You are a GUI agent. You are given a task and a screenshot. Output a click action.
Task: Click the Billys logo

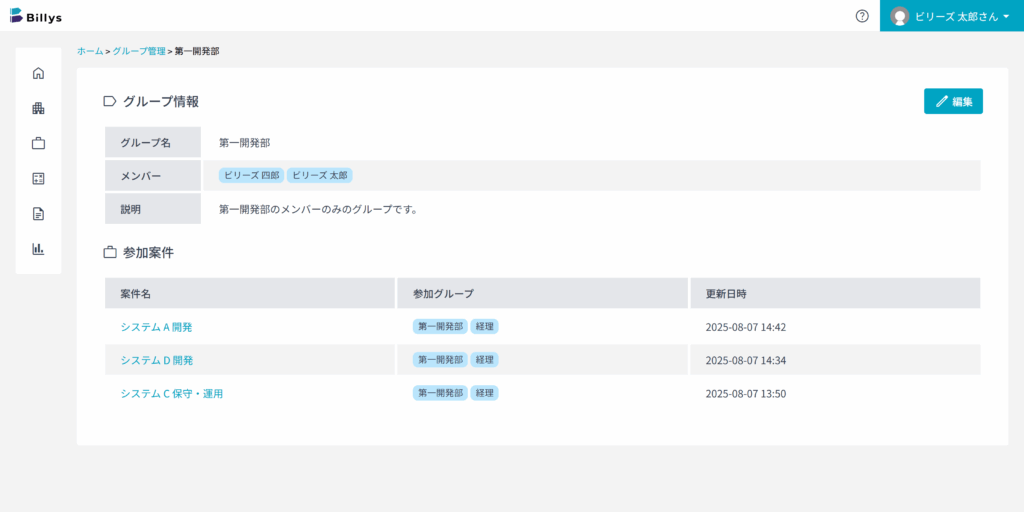pyautogui.click(x=36, y=16)
